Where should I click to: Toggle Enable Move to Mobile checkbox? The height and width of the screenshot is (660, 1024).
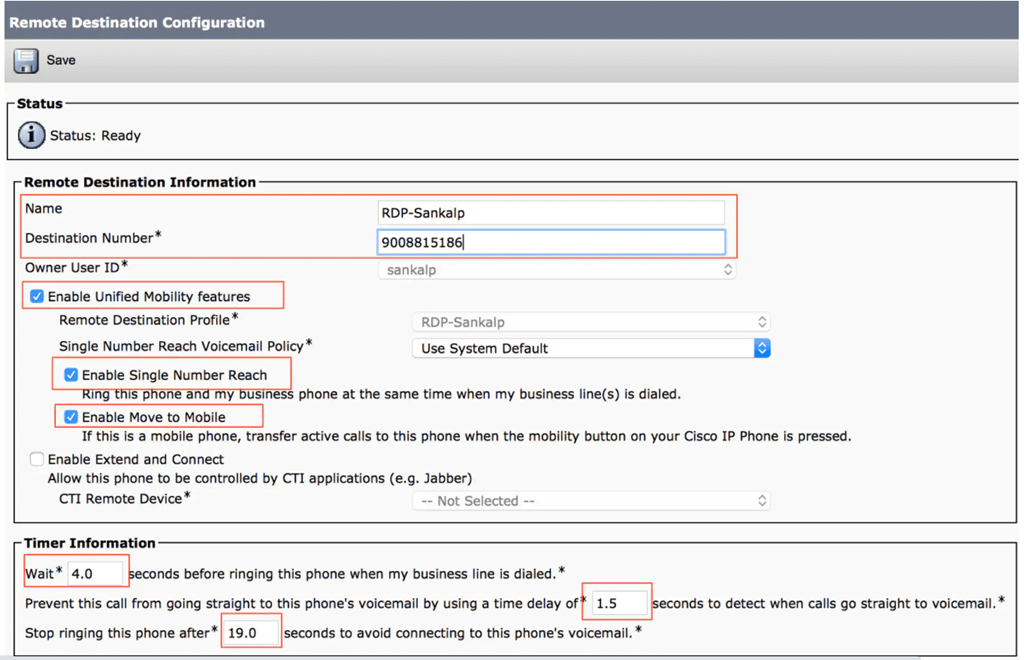tap(71, 416)
